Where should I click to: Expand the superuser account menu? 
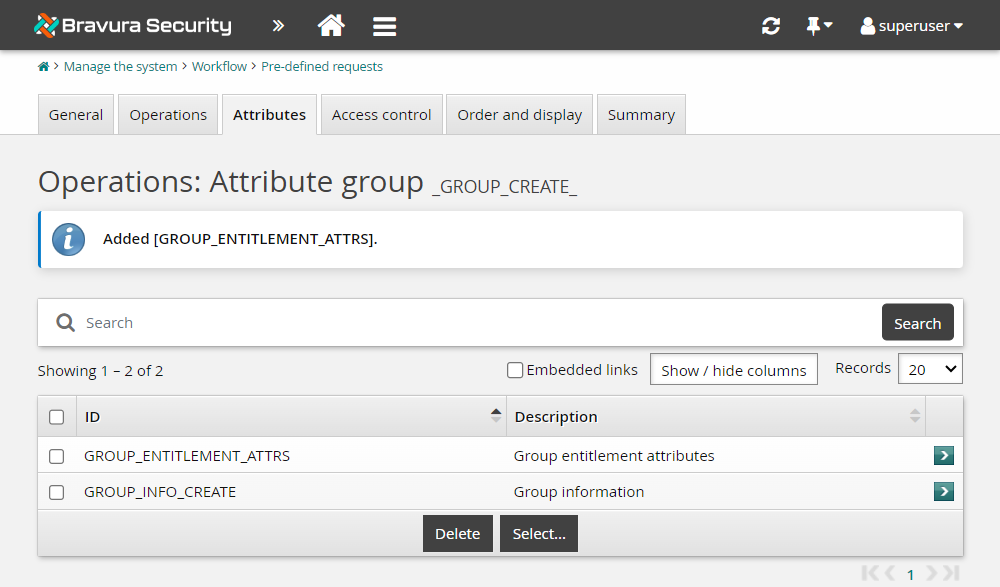(x=910, y=25)
